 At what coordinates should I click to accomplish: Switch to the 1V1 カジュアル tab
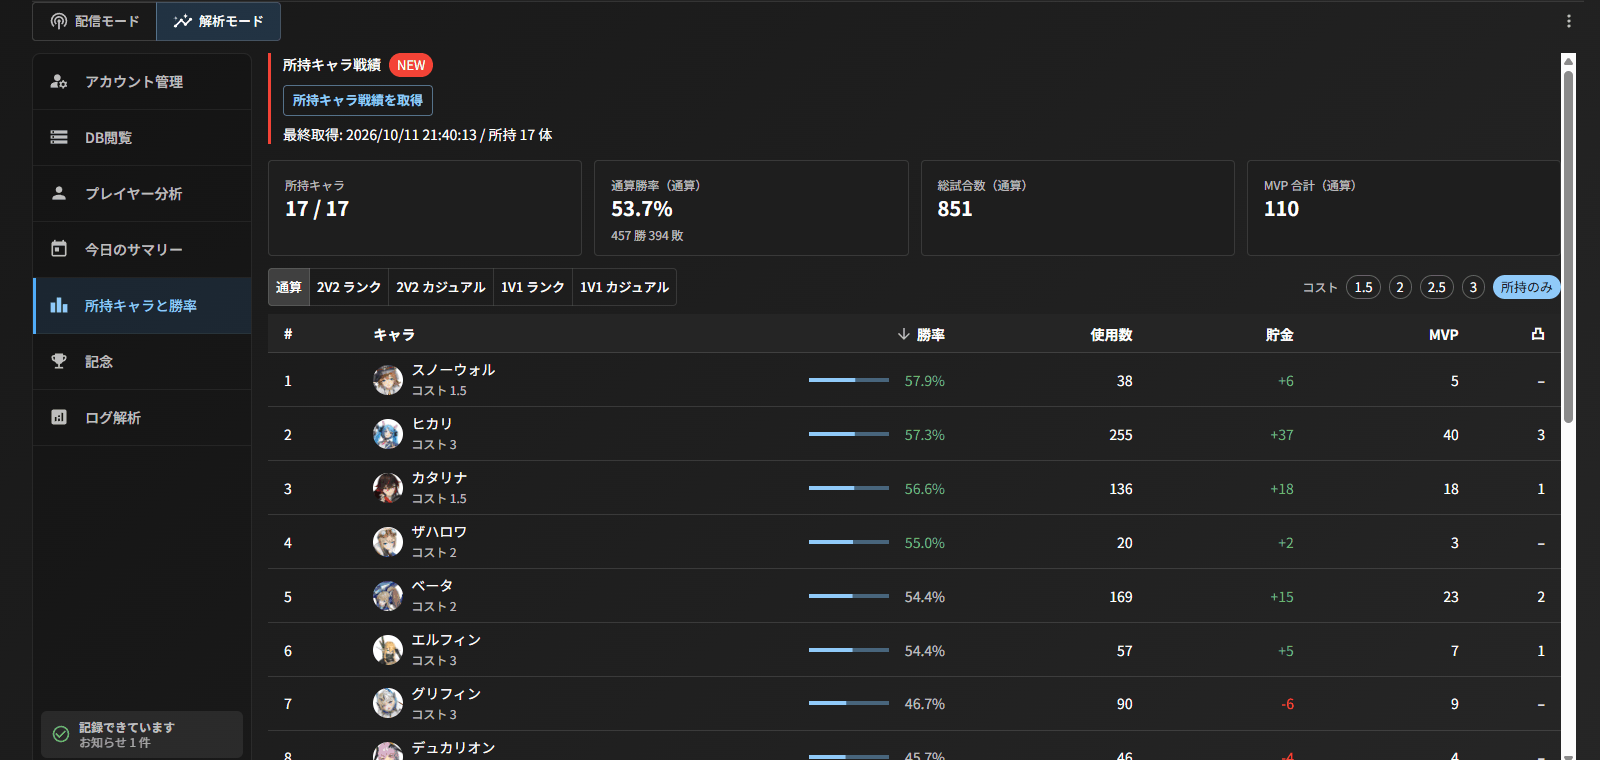(625, 287)
